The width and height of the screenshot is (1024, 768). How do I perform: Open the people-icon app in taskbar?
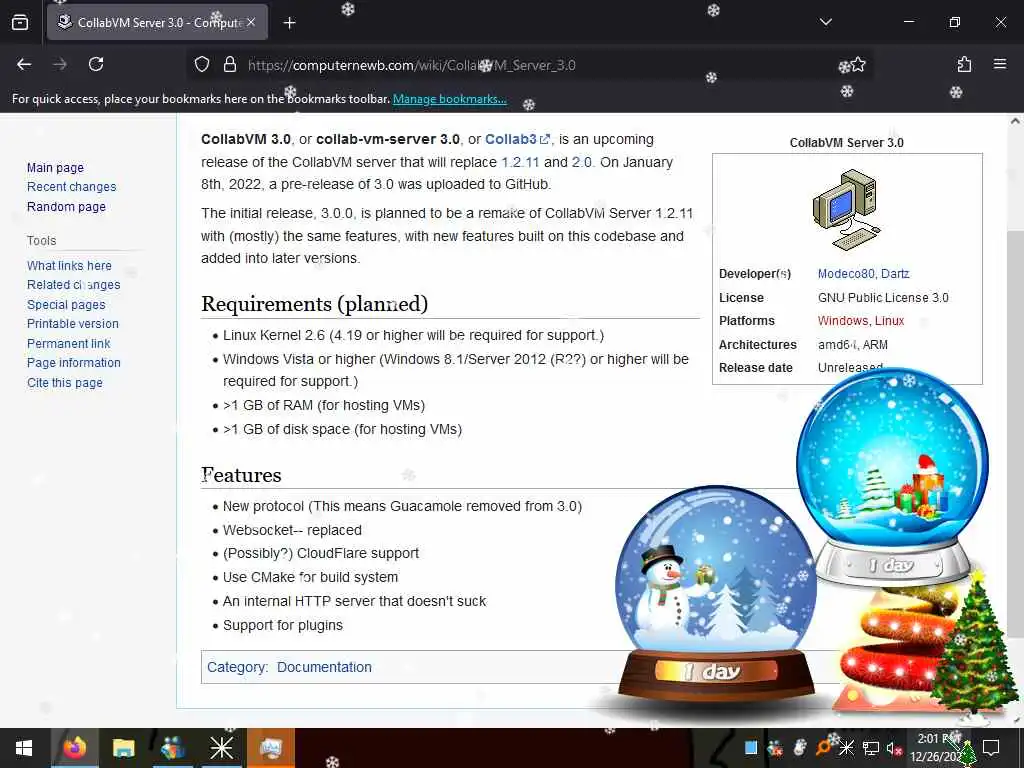click(x=172, y=748)
